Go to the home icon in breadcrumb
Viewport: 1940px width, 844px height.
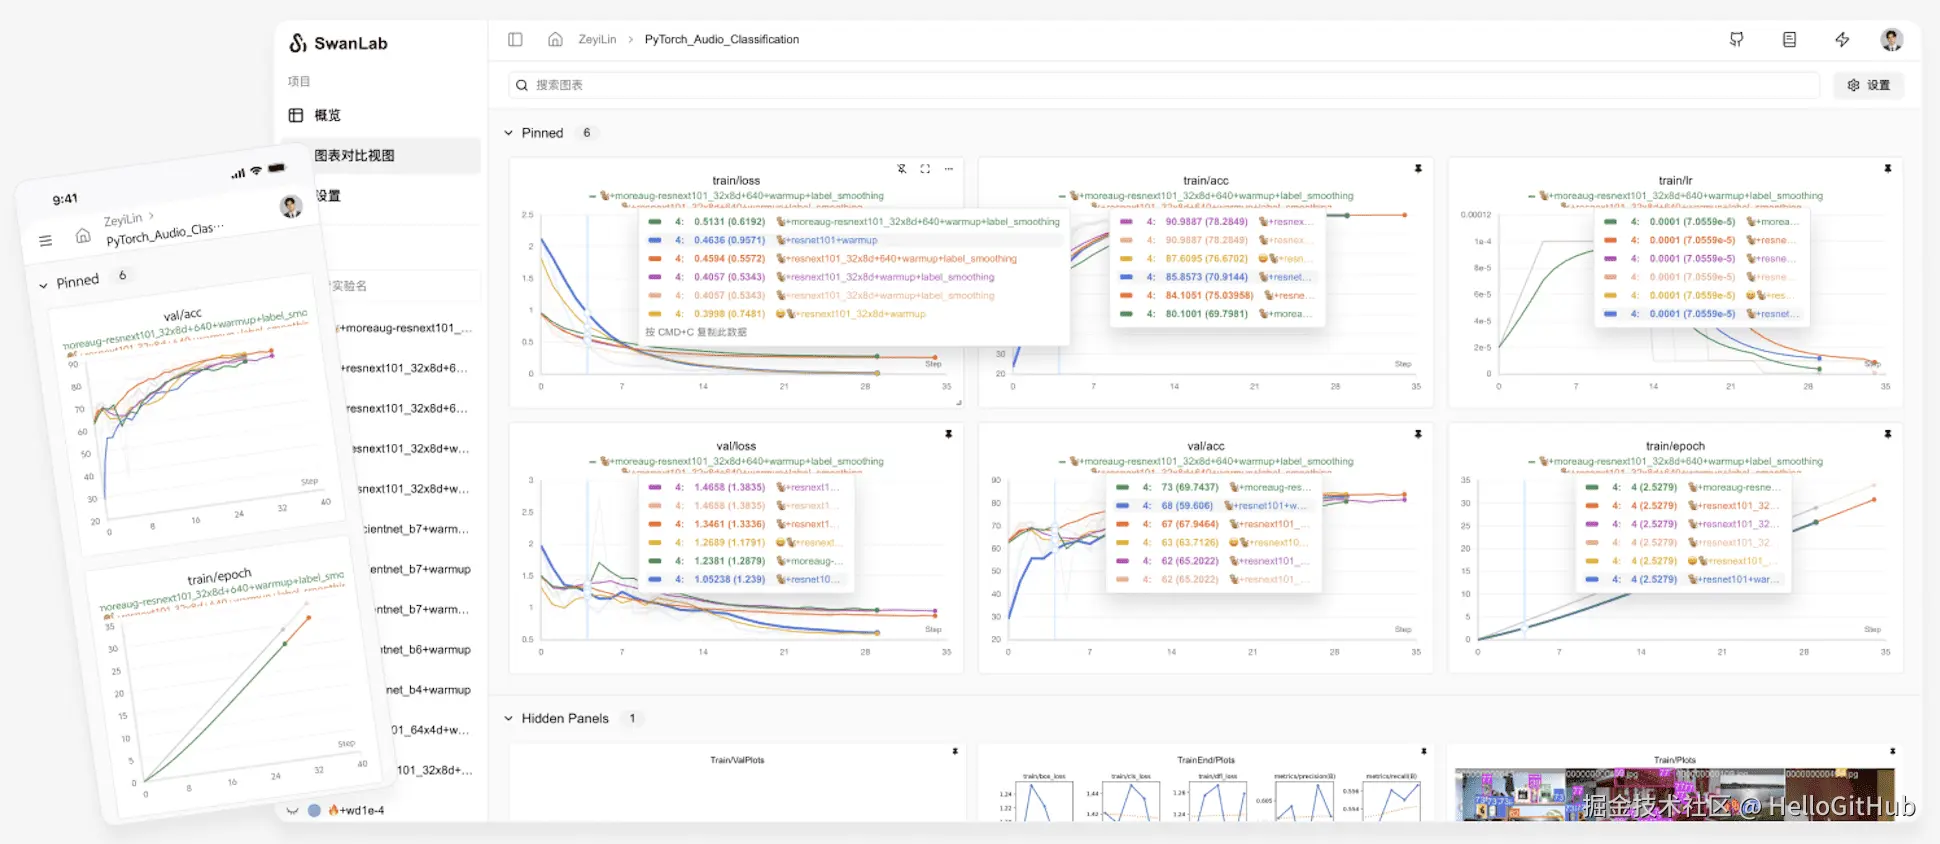click(555, 39)
